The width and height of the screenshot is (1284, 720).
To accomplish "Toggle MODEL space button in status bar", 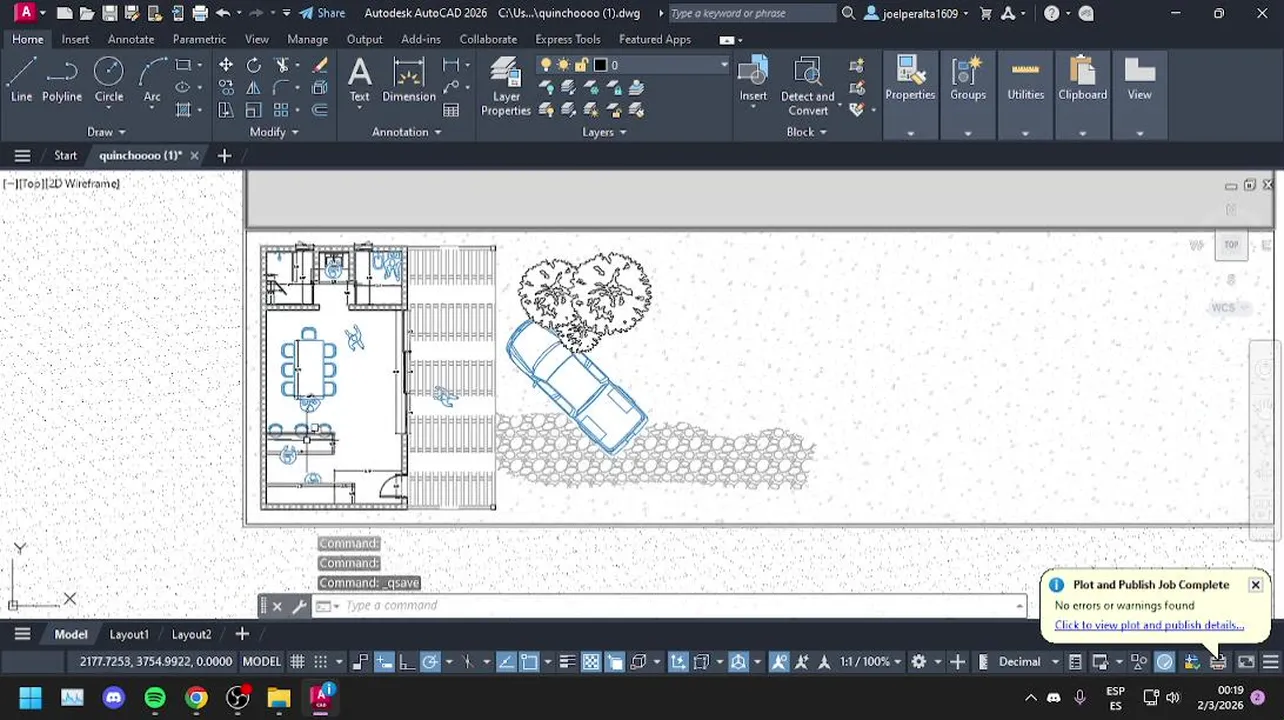I will click(x=262, y=662).
